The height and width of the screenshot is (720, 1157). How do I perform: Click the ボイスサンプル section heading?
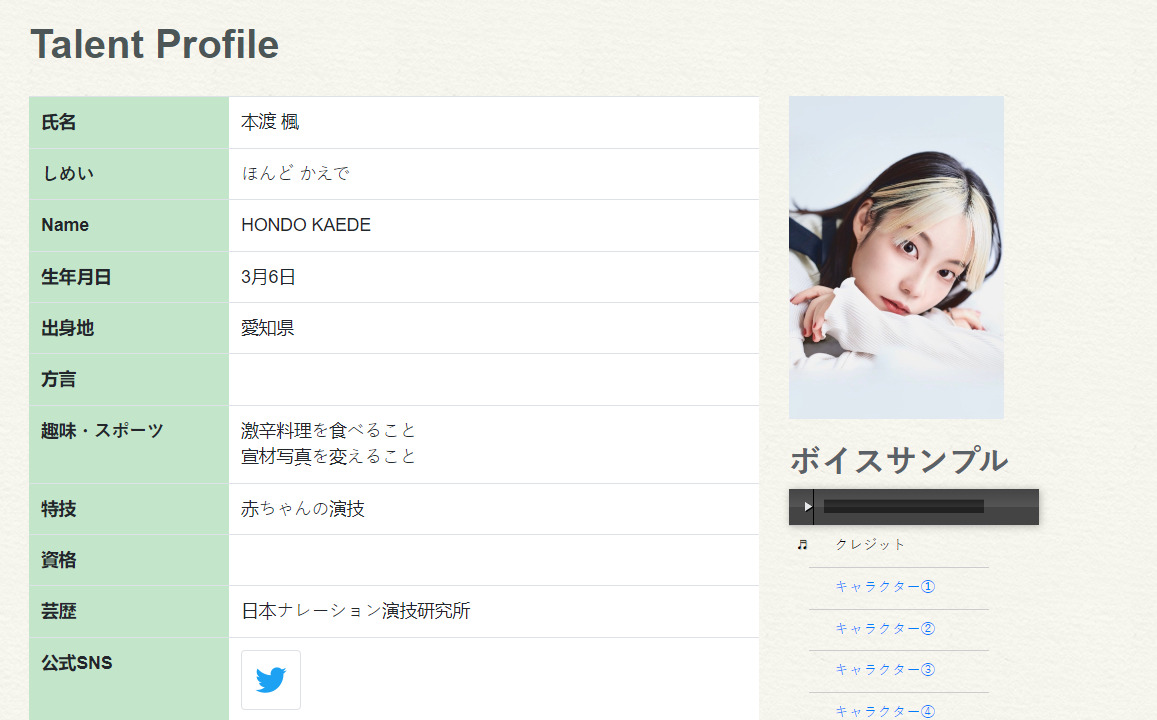click(x=898, y=461)
